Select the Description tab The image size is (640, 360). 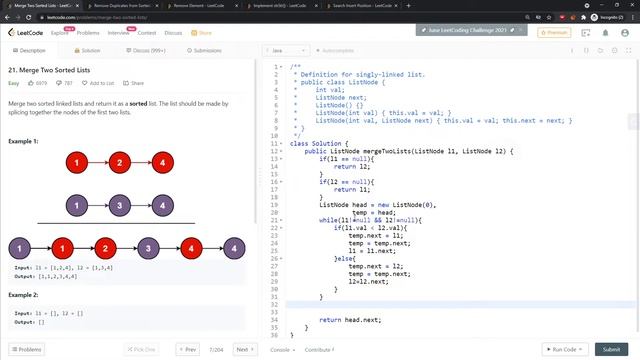pyautogui.click(x=29, y=51)
